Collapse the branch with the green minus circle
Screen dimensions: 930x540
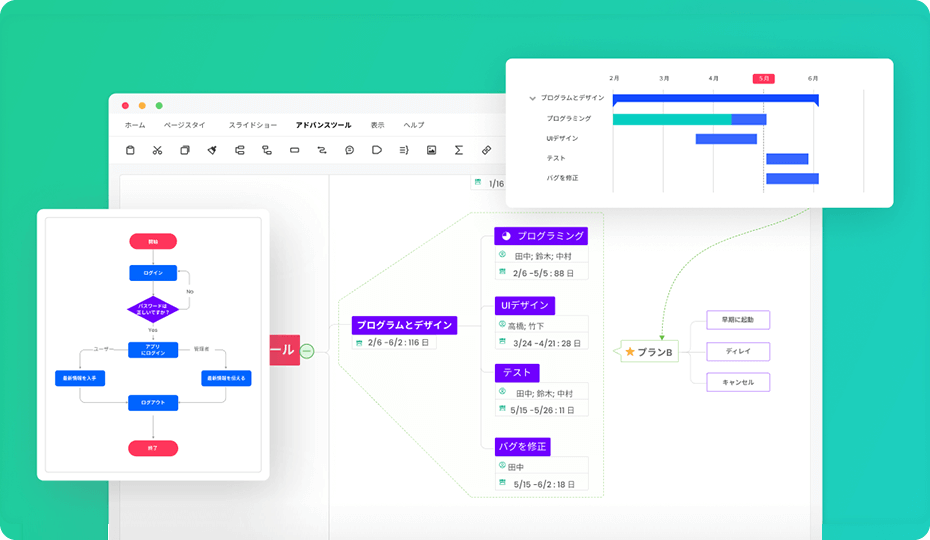coord(307,351)
